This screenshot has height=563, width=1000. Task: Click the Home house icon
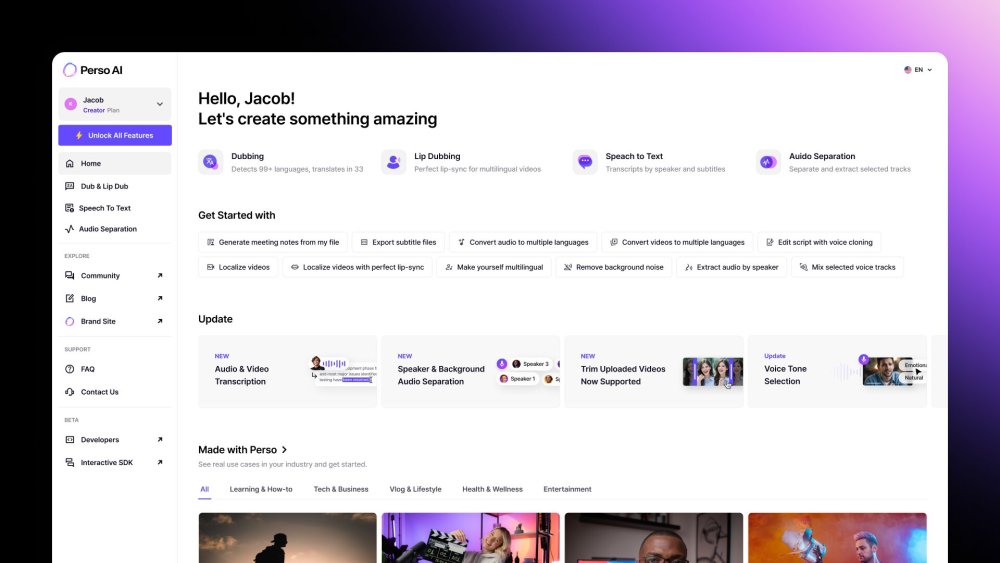pyautogui.click(x=70, y=163)
